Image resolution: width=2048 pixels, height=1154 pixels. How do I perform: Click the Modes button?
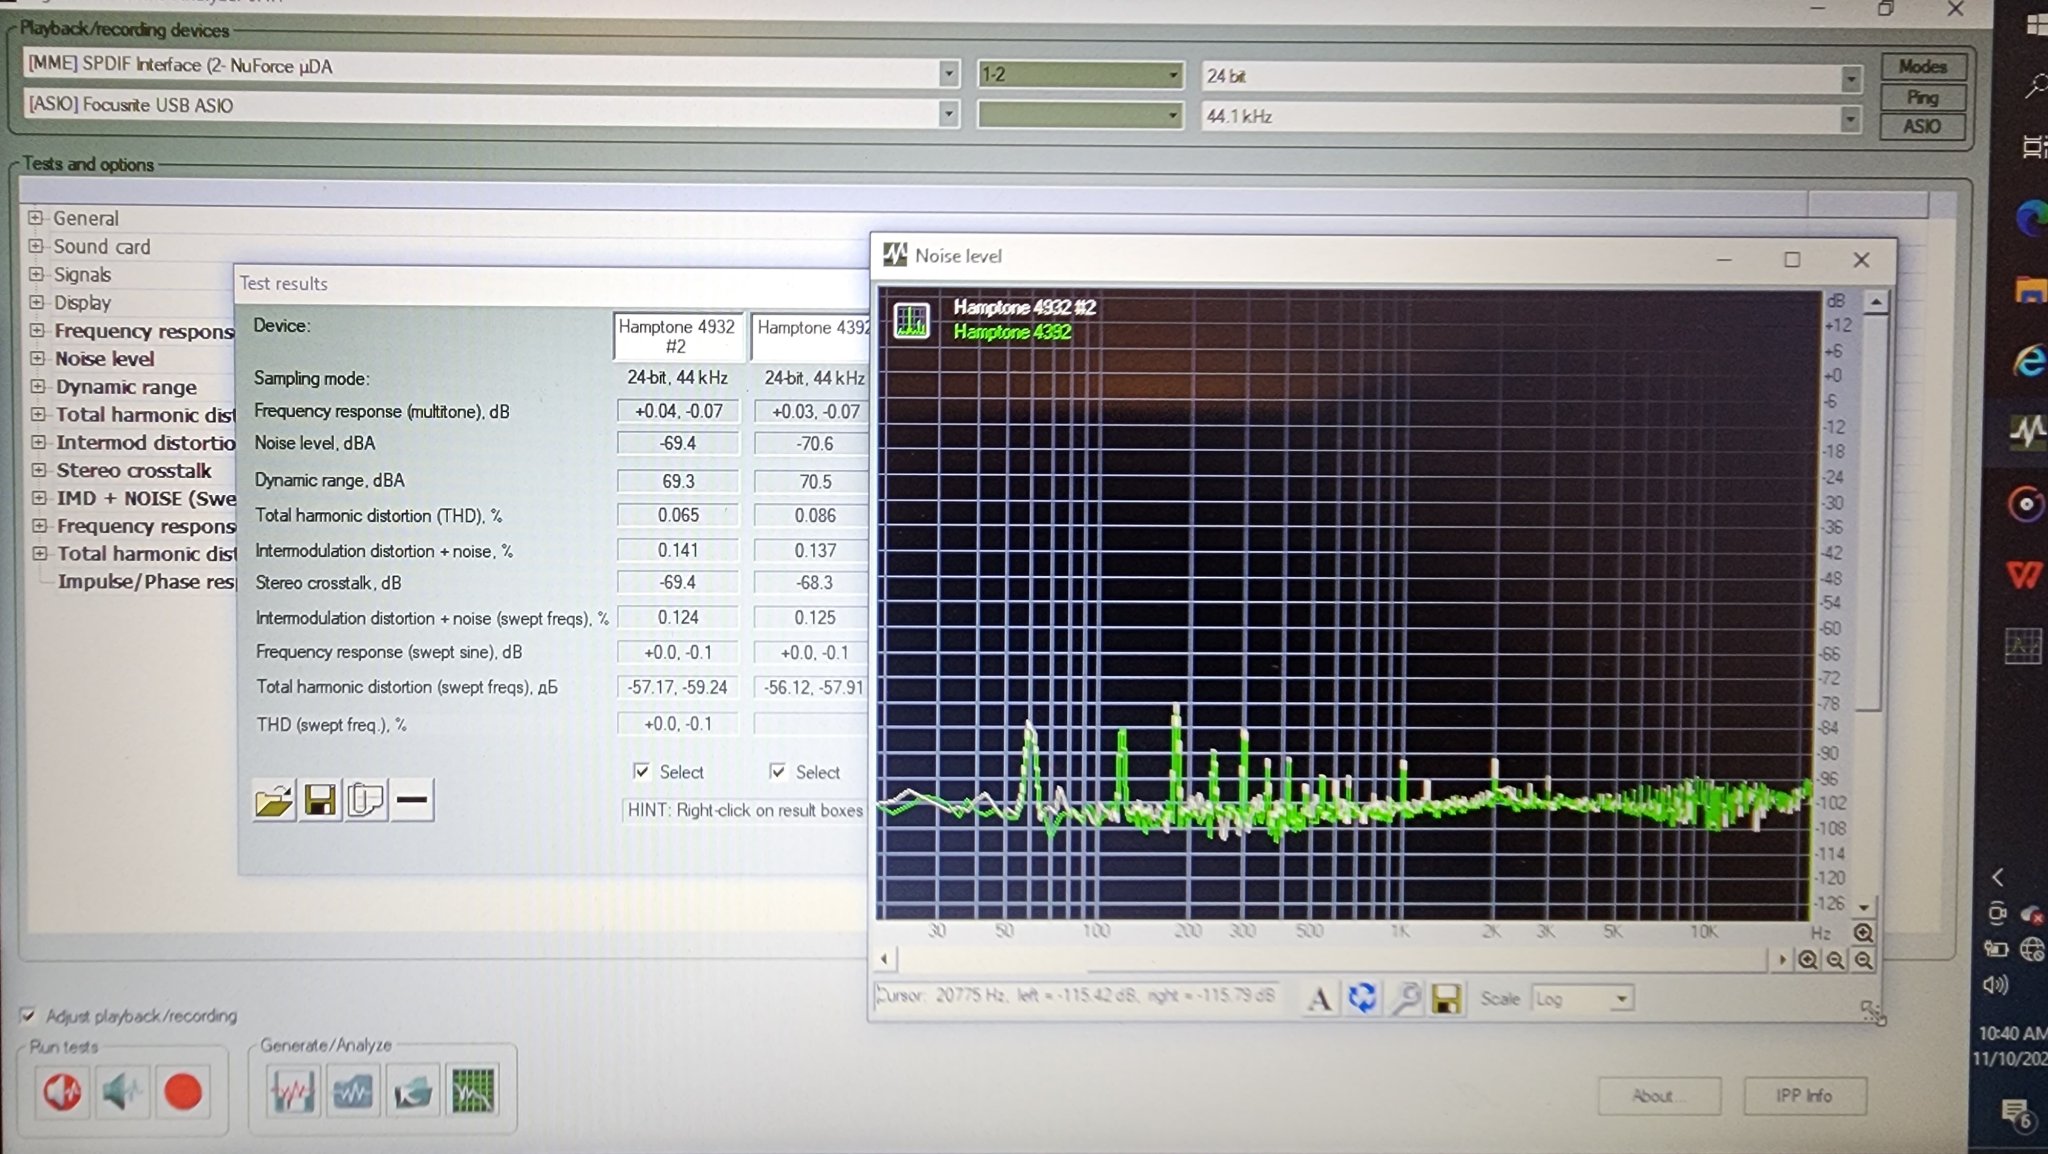[1922, 67]
